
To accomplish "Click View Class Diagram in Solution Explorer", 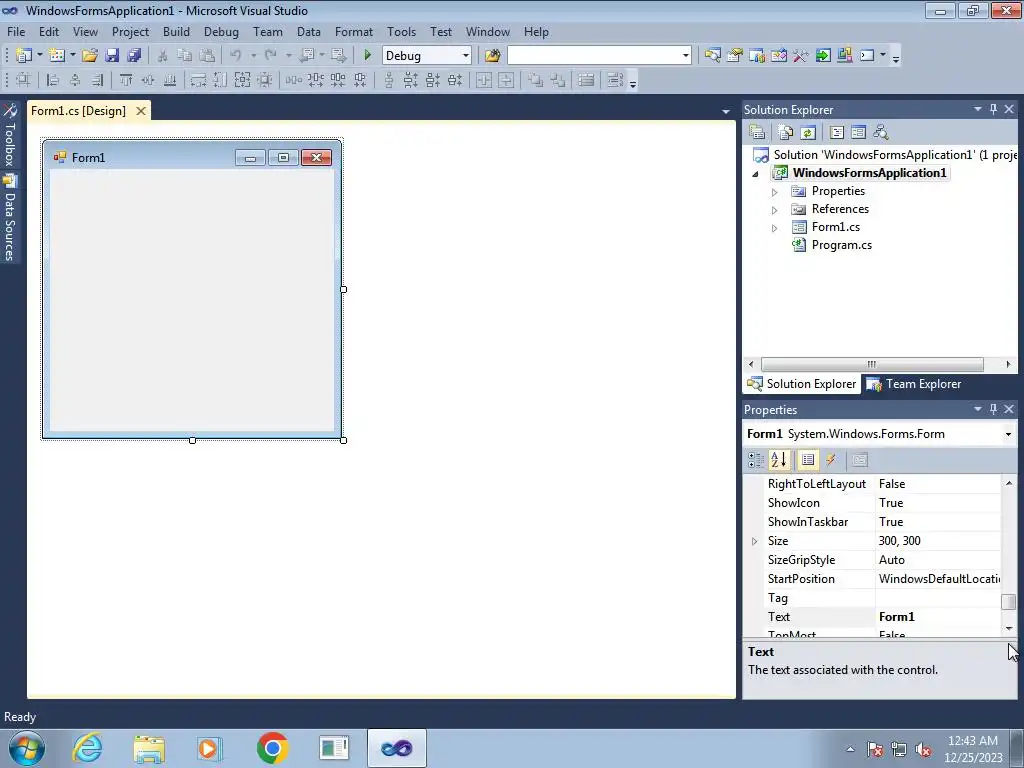I will coord(881,133).
